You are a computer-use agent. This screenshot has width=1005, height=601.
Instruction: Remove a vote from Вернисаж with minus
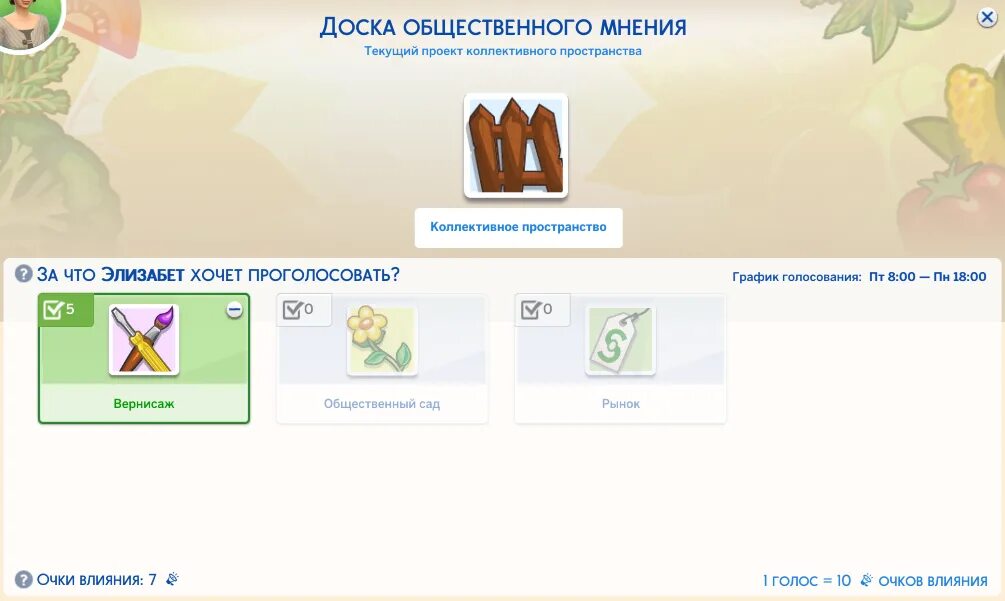[x=235, y=311]
